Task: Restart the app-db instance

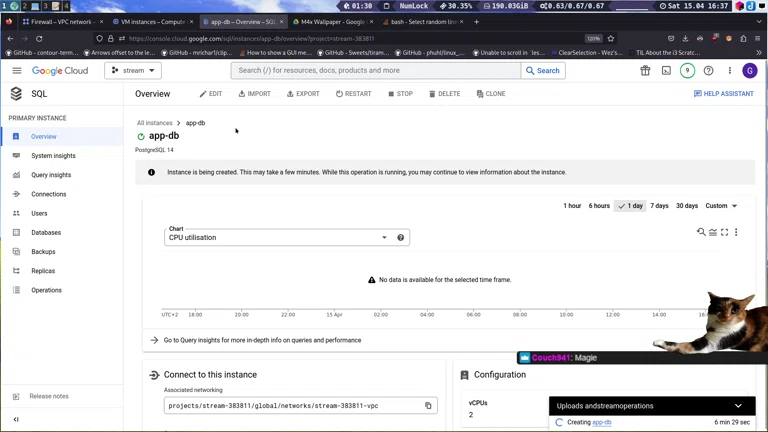Action: (353, 94)
